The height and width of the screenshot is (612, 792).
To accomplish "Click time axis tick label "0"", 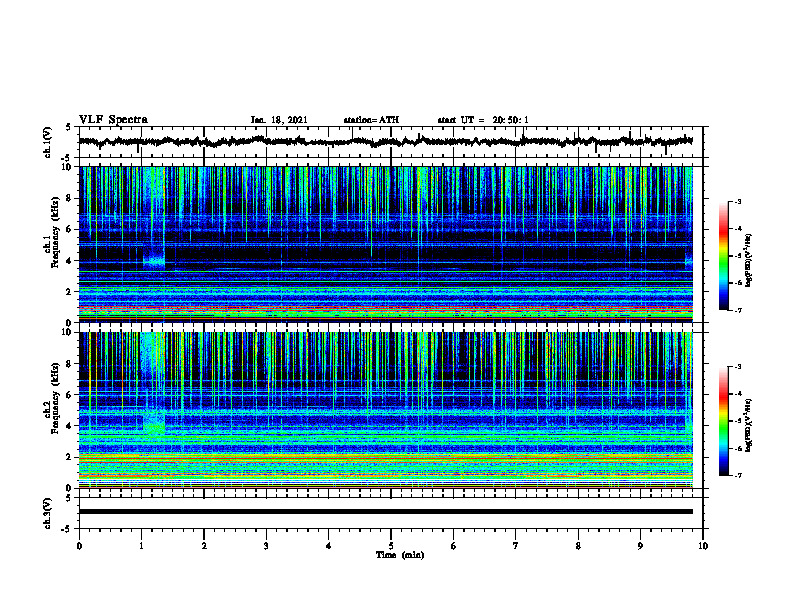I will point(79,546).
